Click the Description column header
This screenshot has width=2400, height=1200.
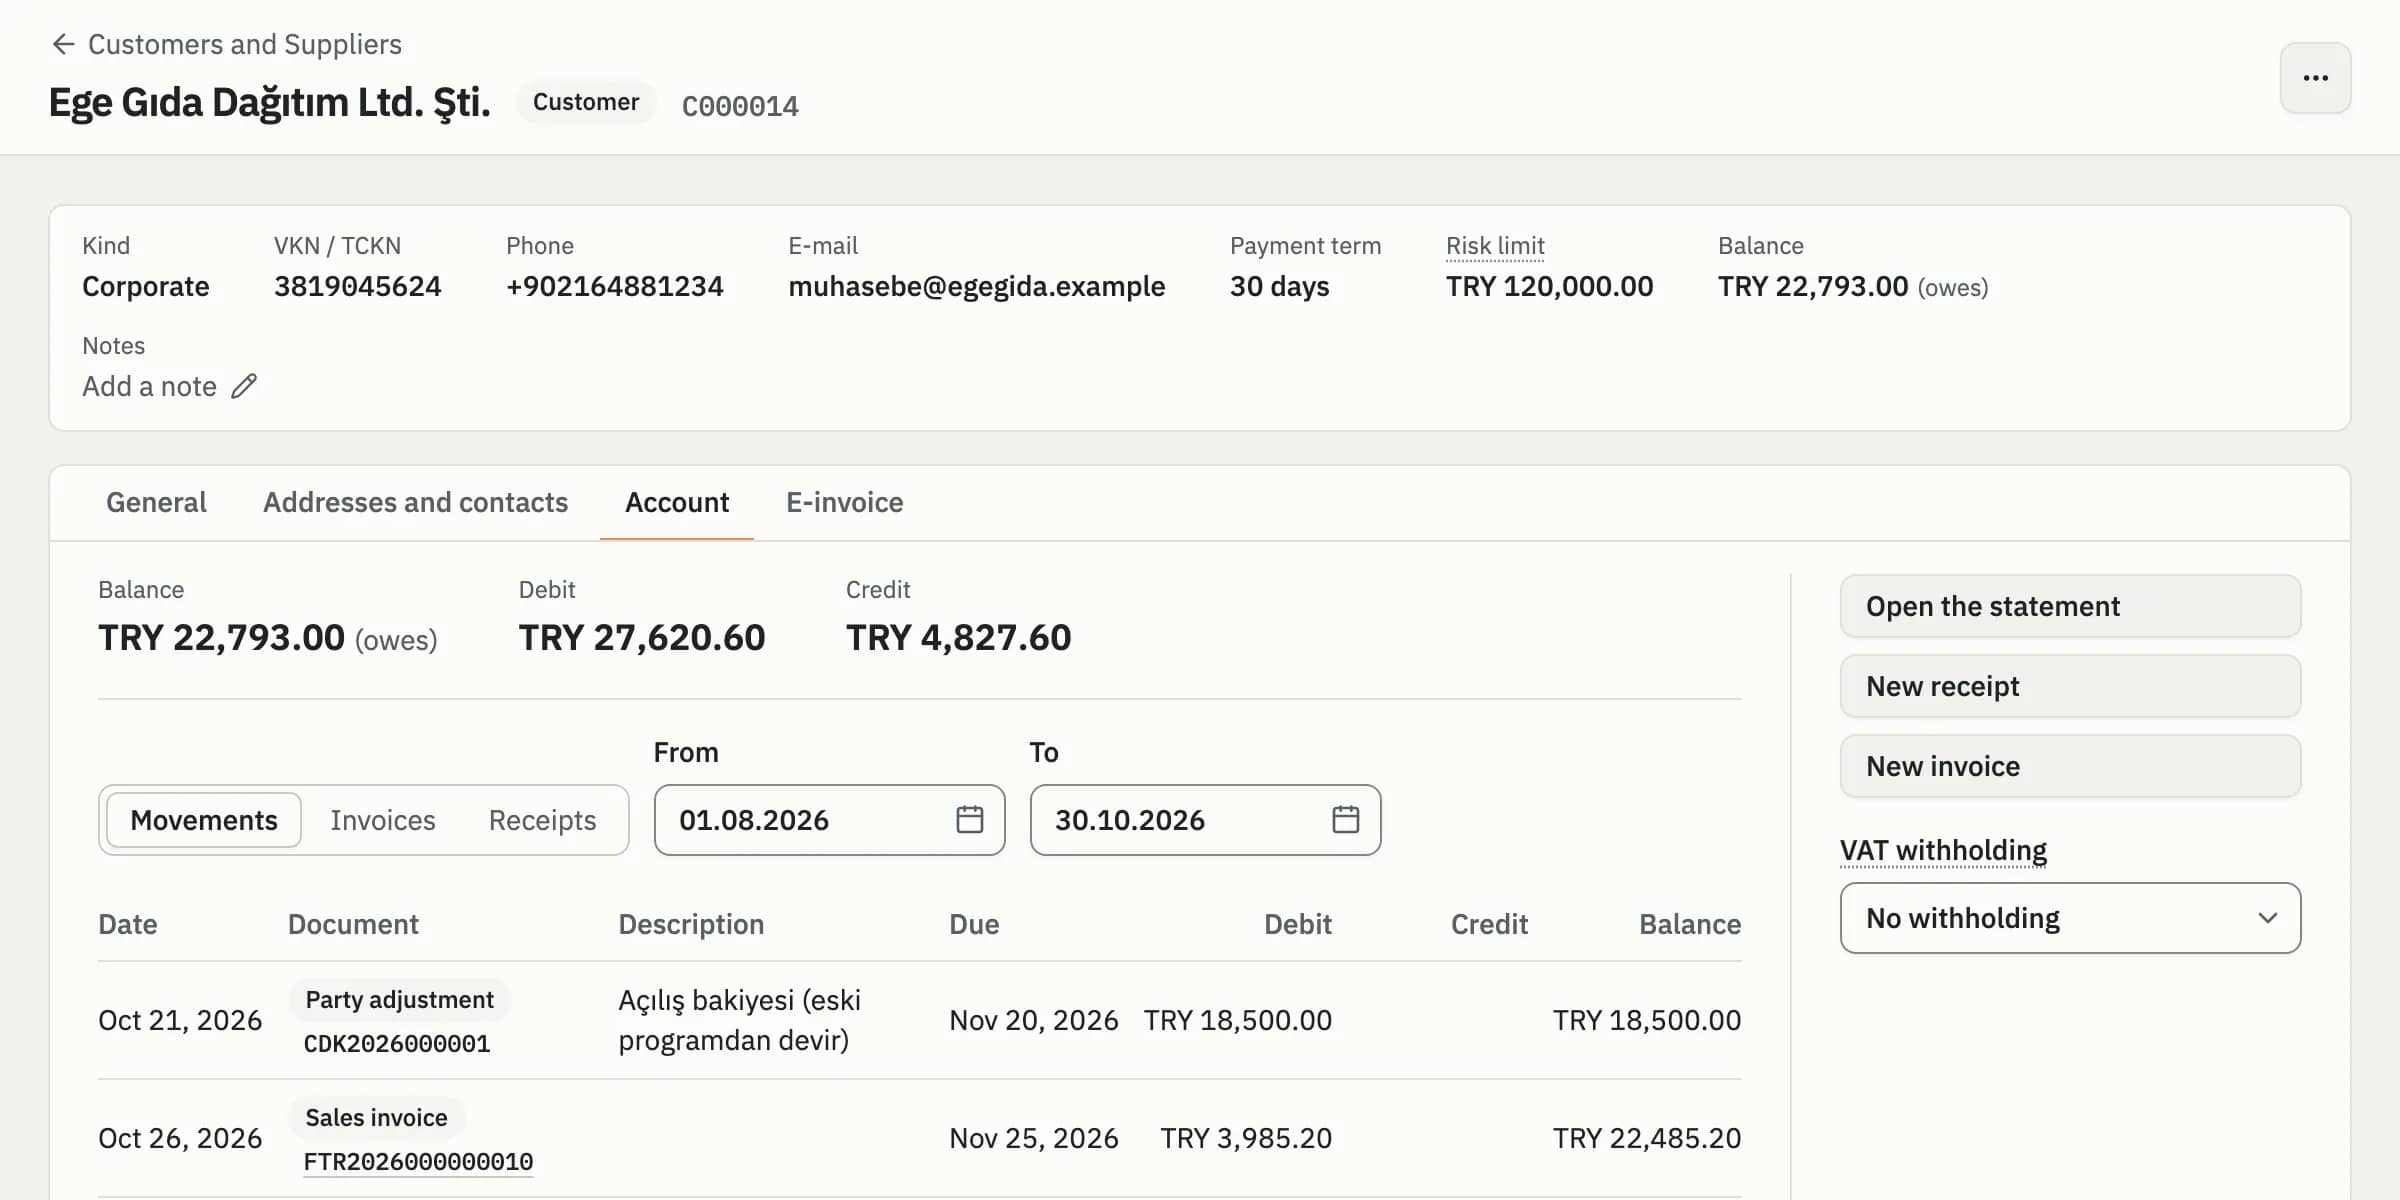click(x=691, y=924)
